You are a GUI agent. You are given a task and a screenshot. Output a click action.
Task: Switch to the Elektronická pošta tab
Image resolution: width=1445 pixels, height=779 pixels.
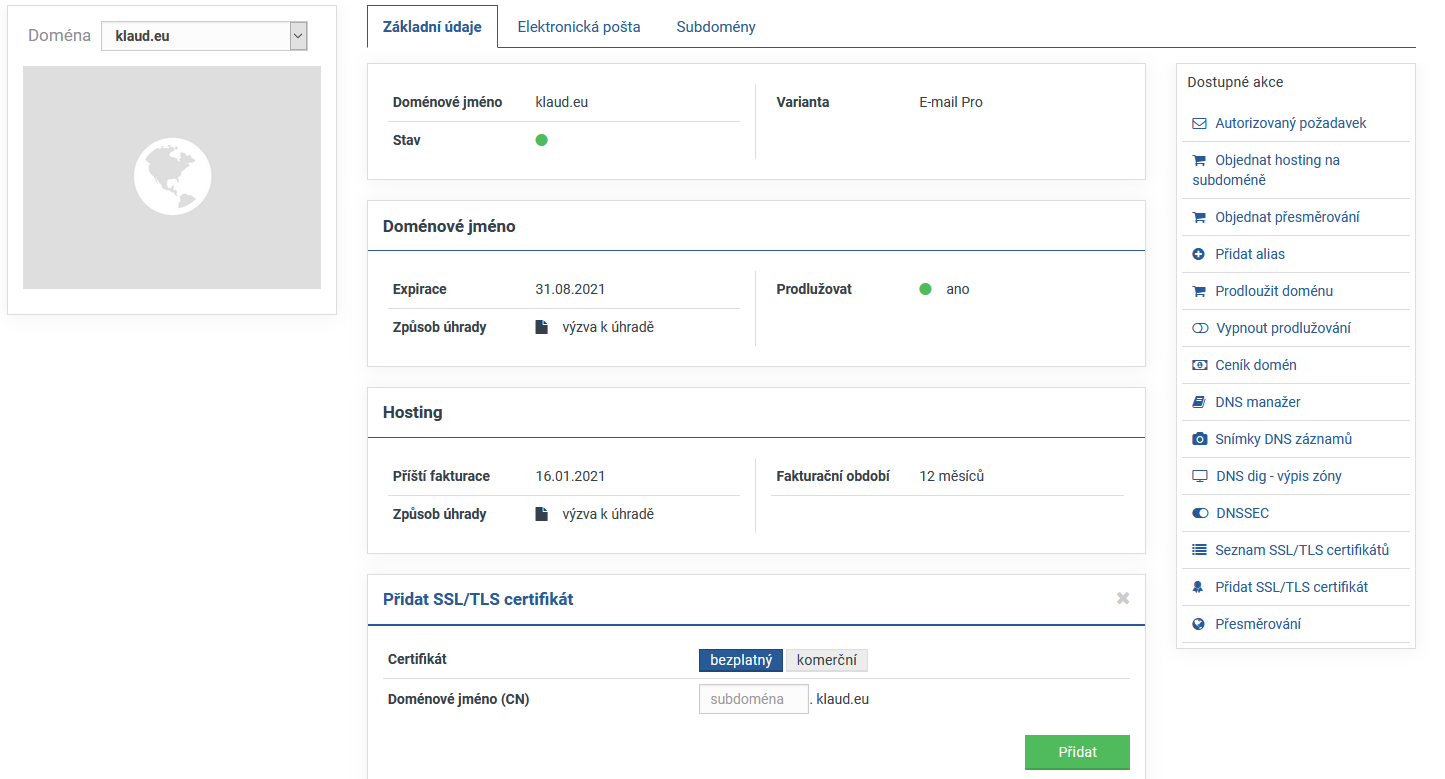(578, 27)
